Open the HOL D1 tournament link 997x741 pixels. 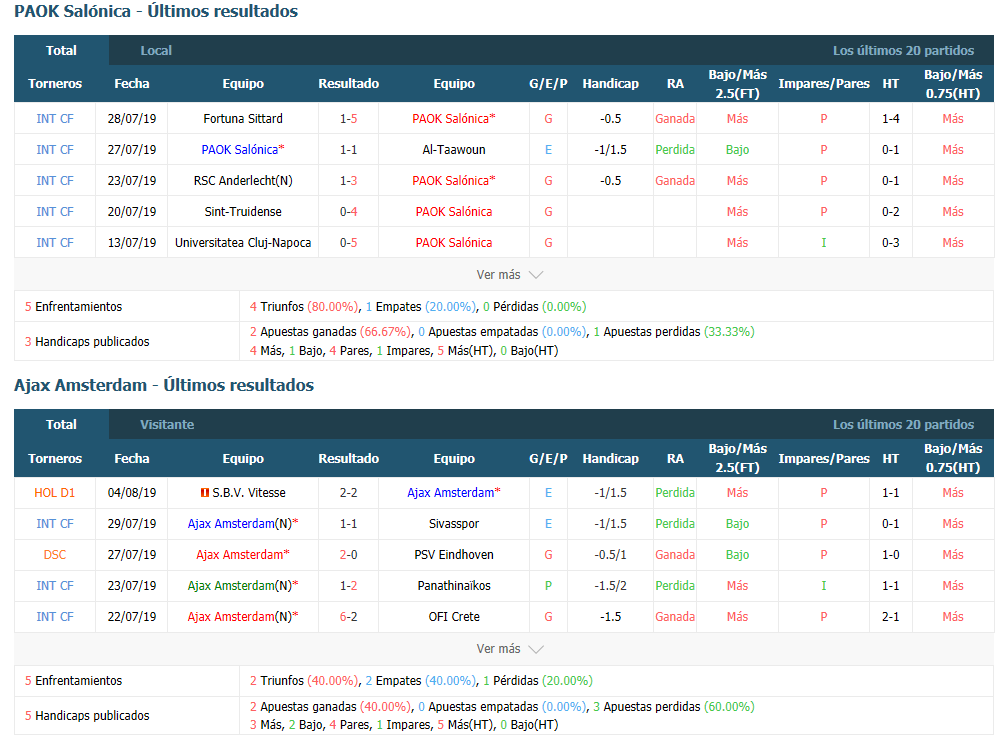coord(55,493)
